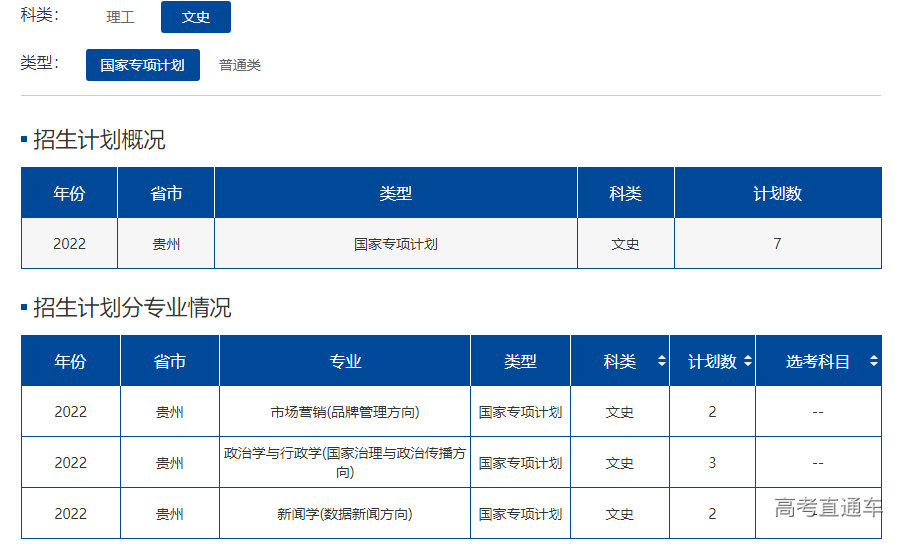Click overview table plan count value 7
This screenshot has width=912, height=547.
click(777, 244)
